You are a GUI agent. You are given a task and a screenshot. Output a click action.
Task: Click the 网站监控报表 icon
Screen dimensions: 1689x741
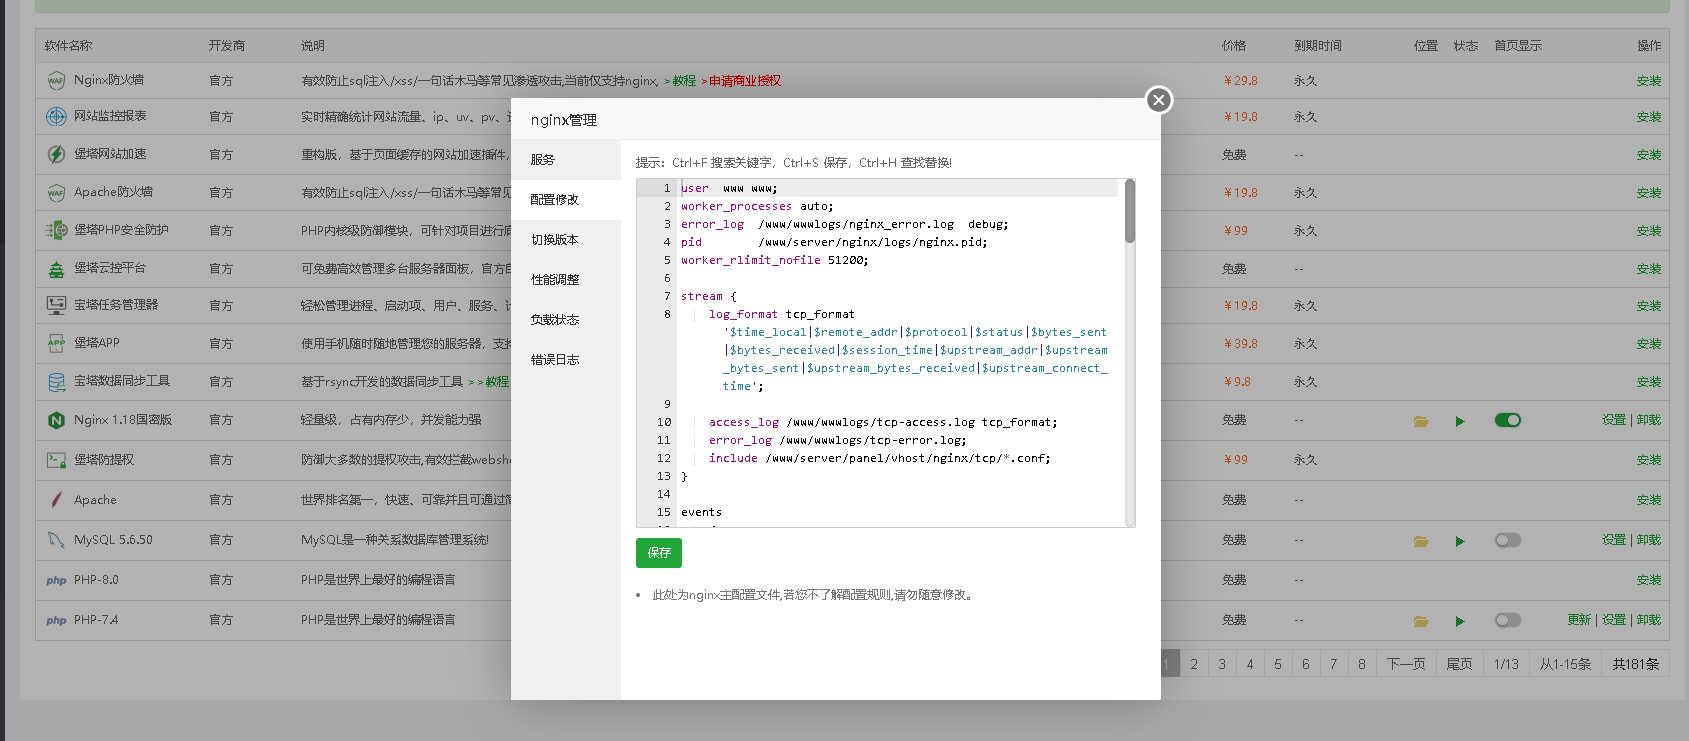pos(56,117)
